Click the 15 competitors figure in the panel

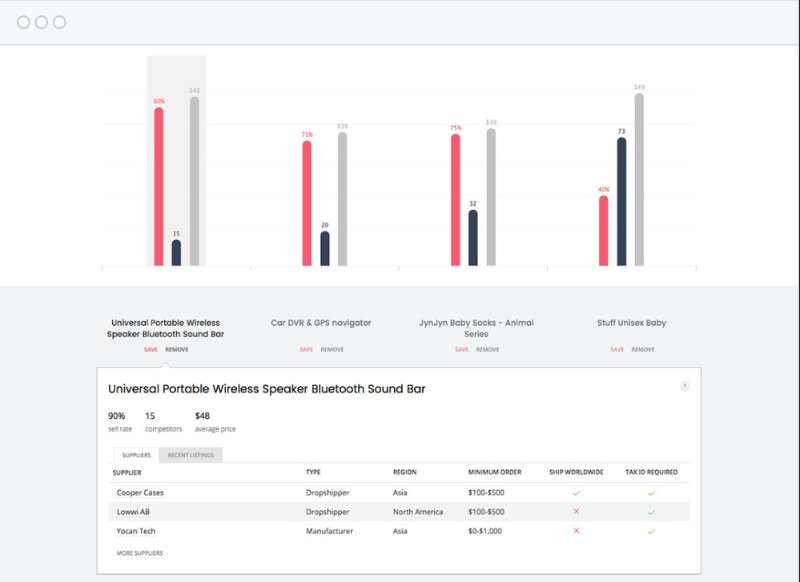click(149, 416)
